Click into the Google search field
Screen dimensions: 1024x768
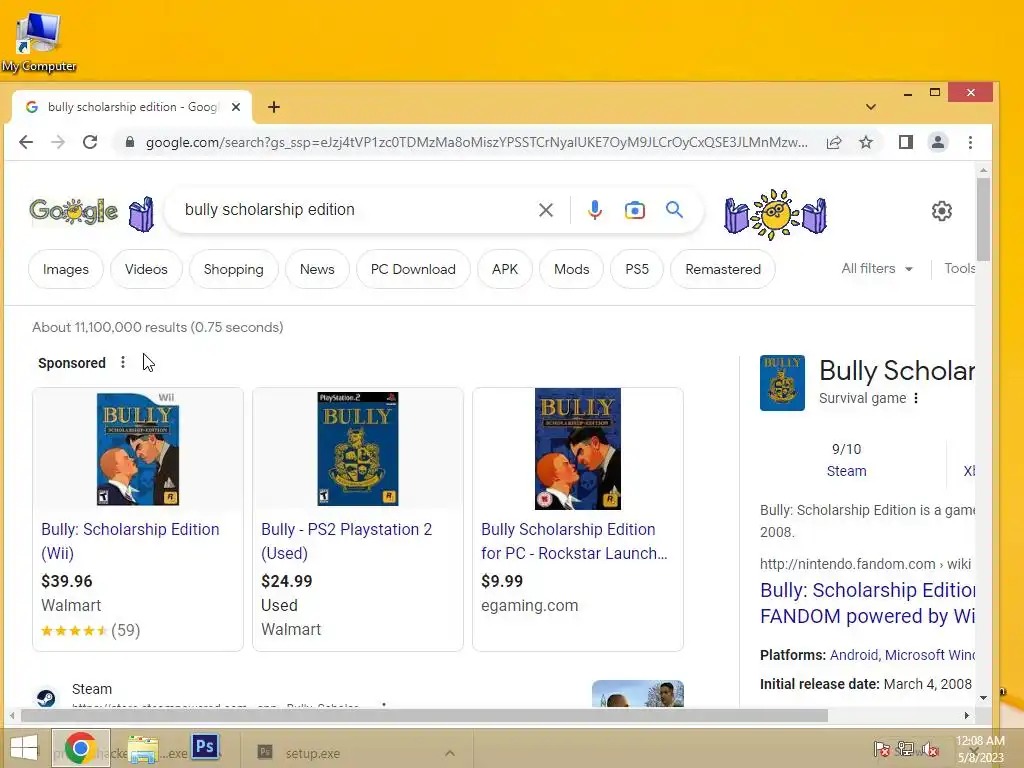(353, 210)
